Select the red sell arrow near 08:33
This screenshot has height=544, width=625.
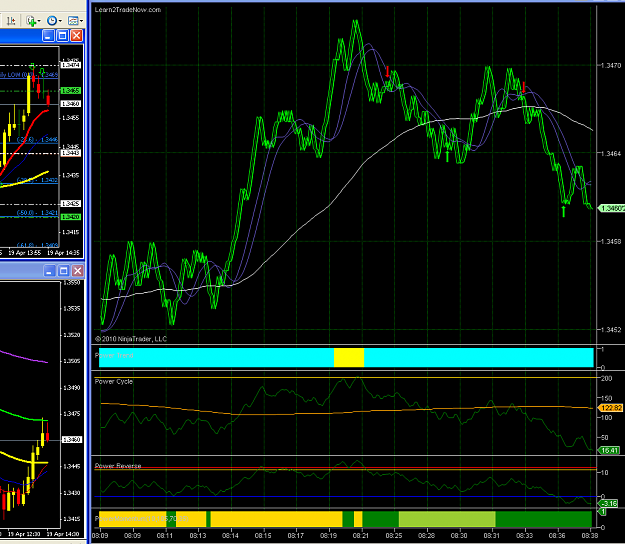(x=523, y=88)
